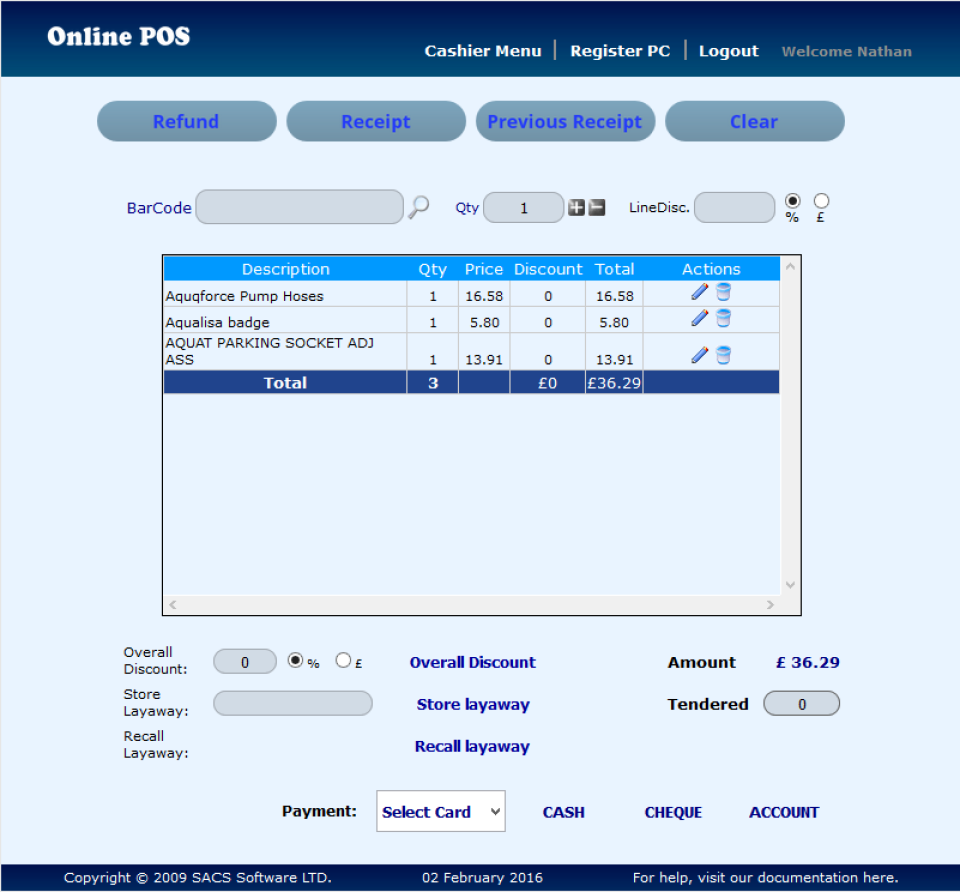Search barcode using the magnifier icon
The image size is (960, 892).
(419, 206)
